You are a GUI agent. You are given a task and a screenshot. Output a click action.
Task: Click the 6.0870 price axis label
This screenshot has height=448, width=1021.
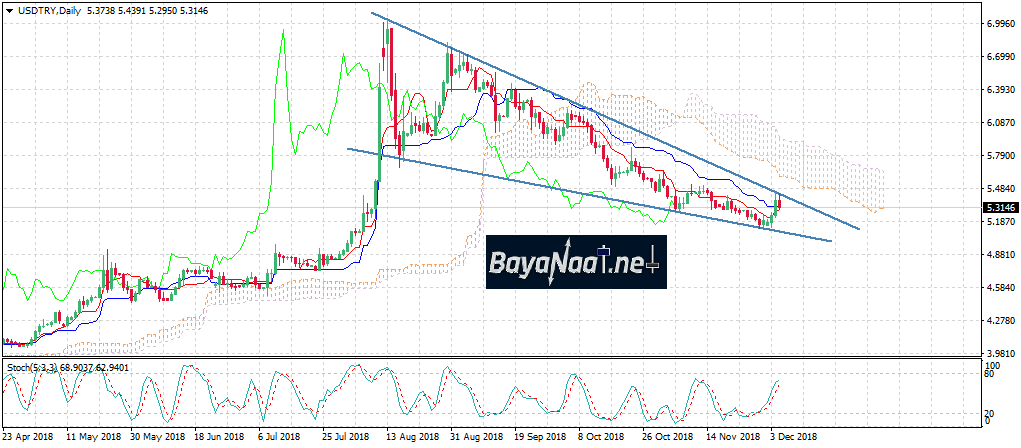(1000, 124)
